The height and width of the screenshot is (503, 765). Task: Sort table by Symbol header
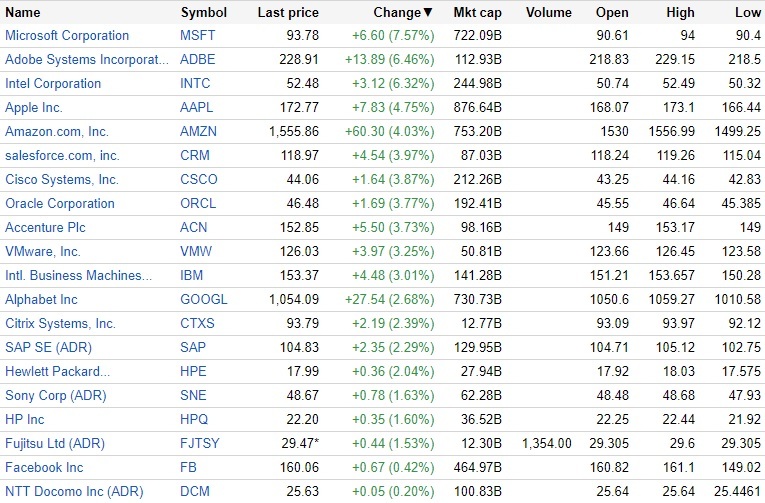click(x=203, y=13)
